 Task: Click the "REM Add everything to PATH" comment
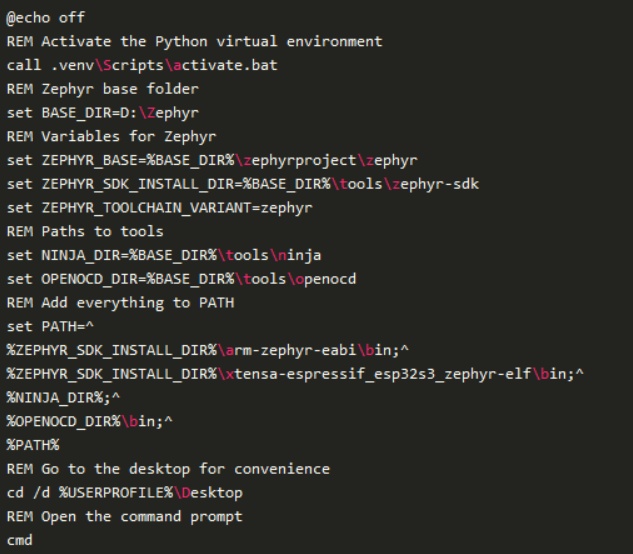click(106, 302)
